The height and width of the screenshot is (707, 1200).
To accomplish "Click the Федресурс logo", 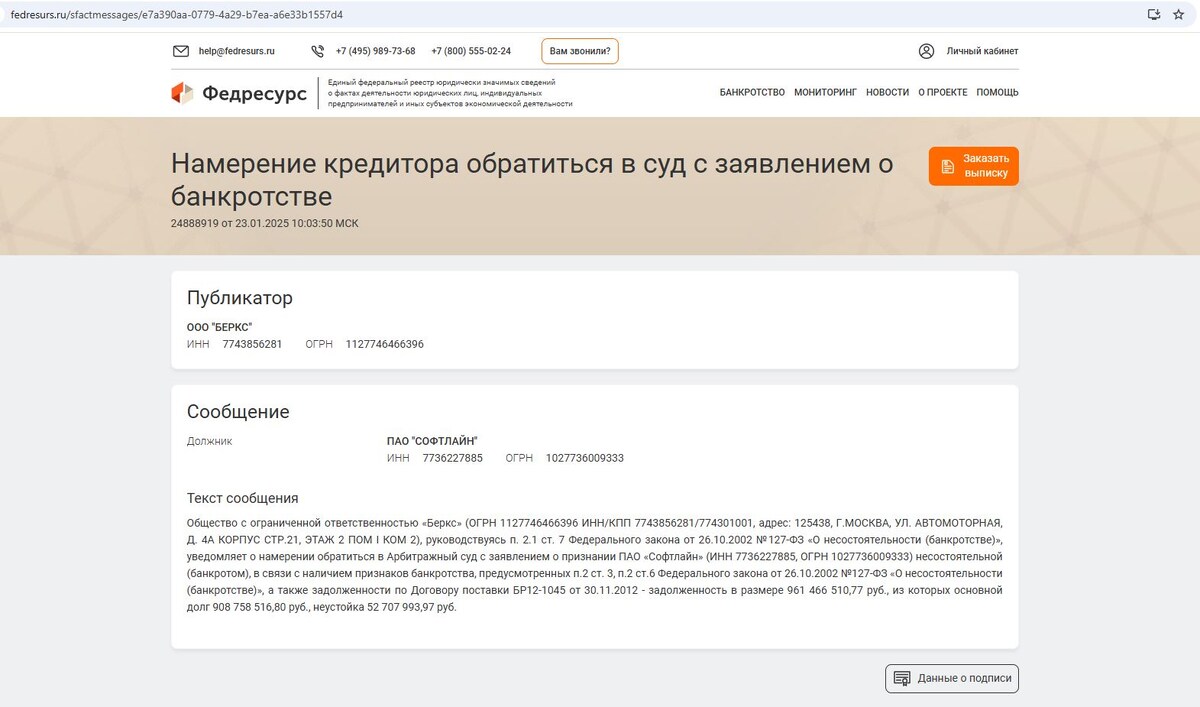I will 239,93.
